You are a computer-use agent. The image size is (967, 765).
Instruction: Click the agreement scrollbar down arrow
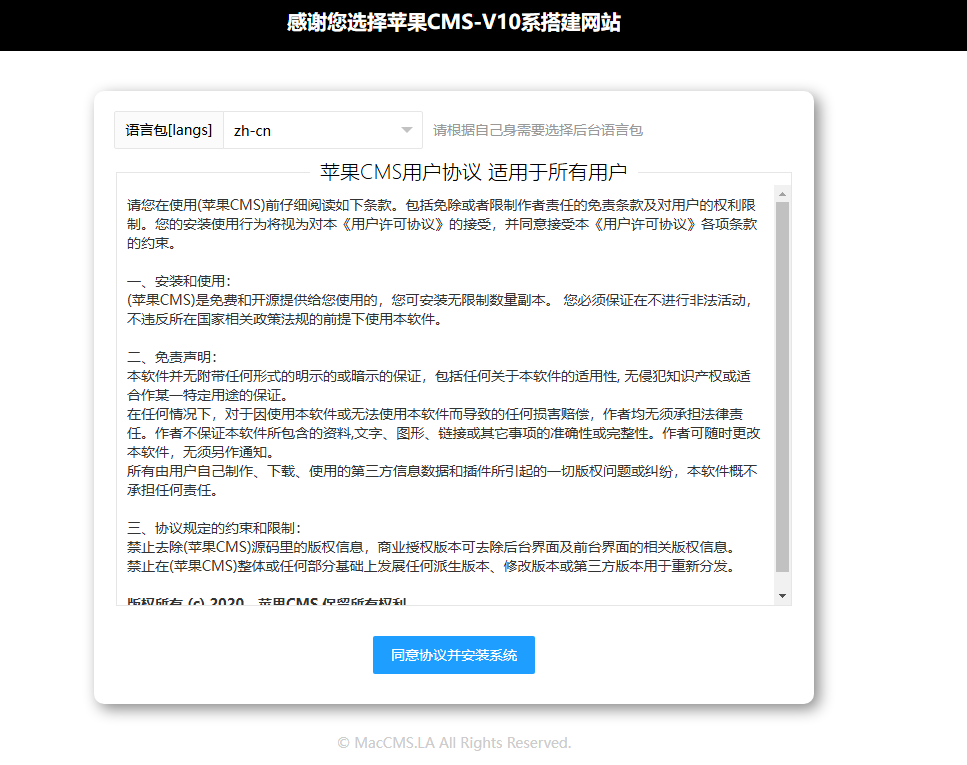tap(783, 596)
